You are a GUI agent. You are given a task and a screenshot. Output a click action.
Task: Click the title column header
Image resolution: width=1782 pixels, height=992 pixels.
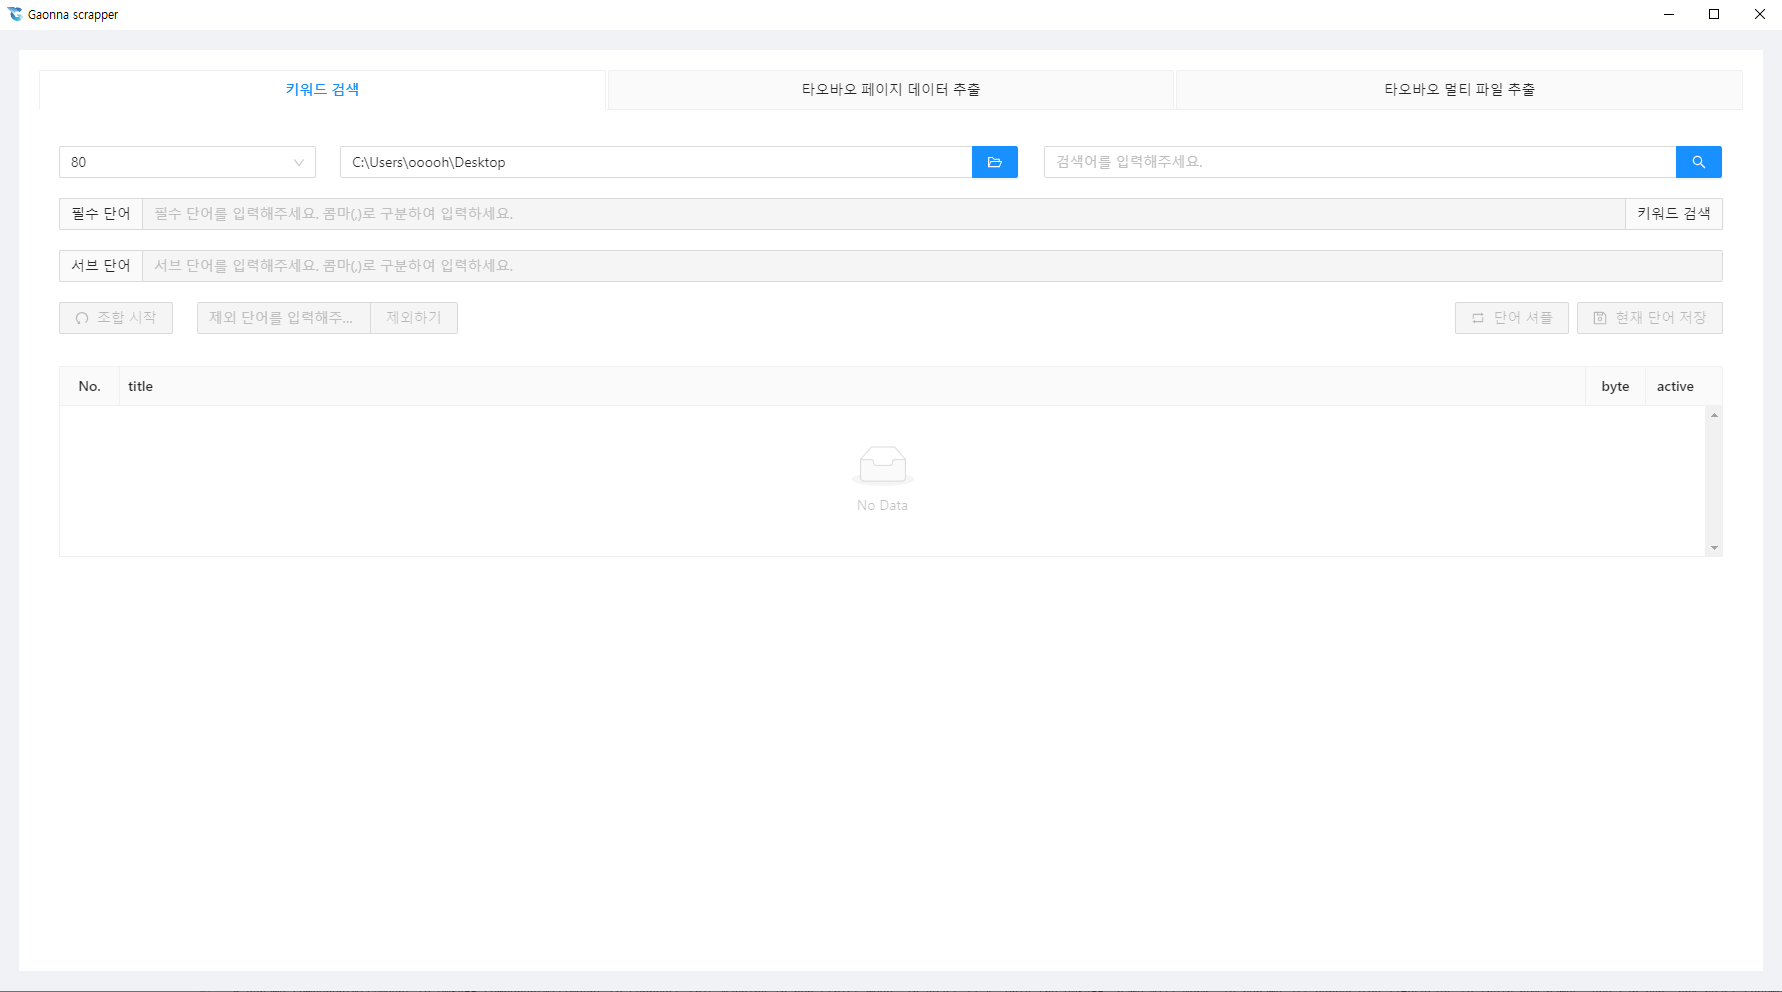pyautogui.click(x=852, y=386)
